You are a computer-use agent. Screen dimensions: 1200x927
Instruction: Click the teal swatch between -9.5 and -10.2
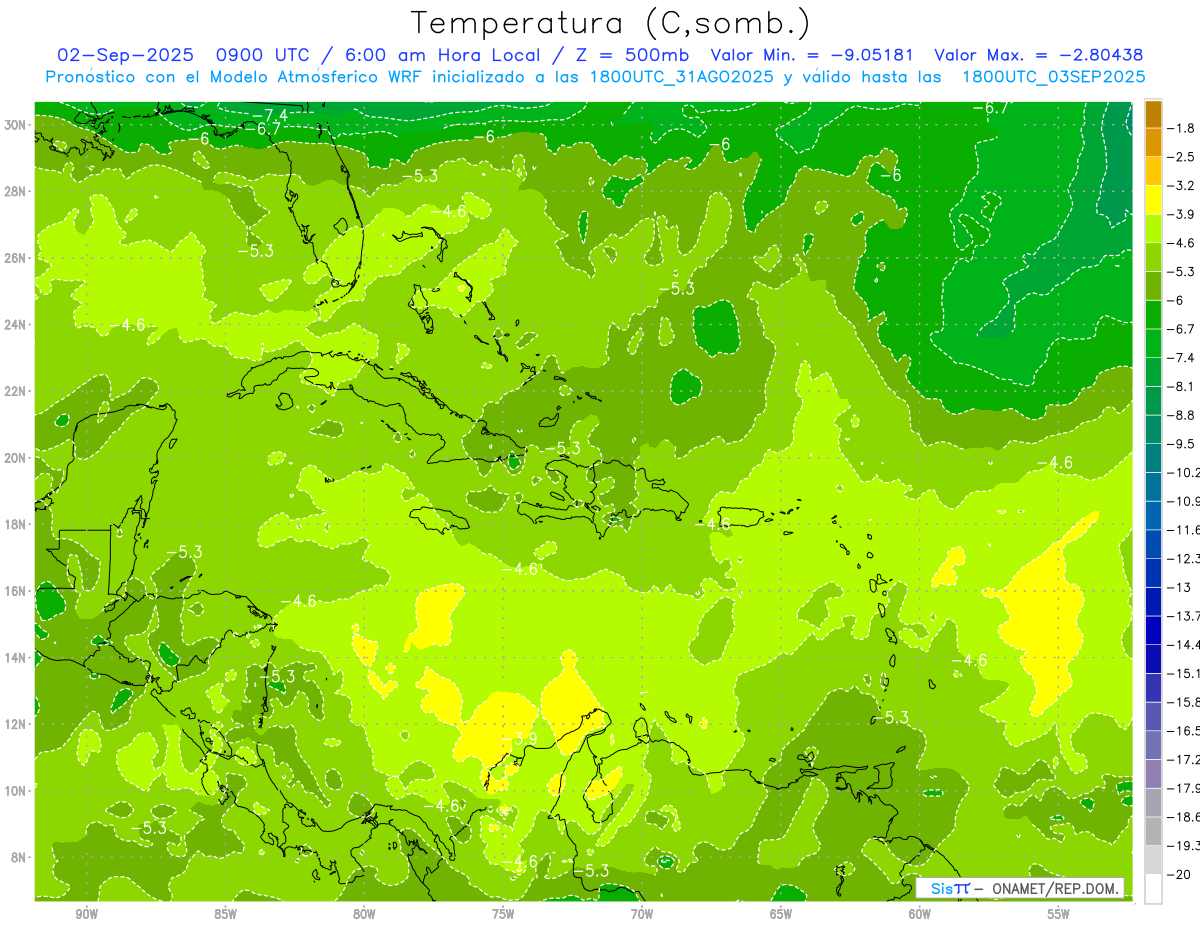pyautogui.click(x=1153, y=459)
